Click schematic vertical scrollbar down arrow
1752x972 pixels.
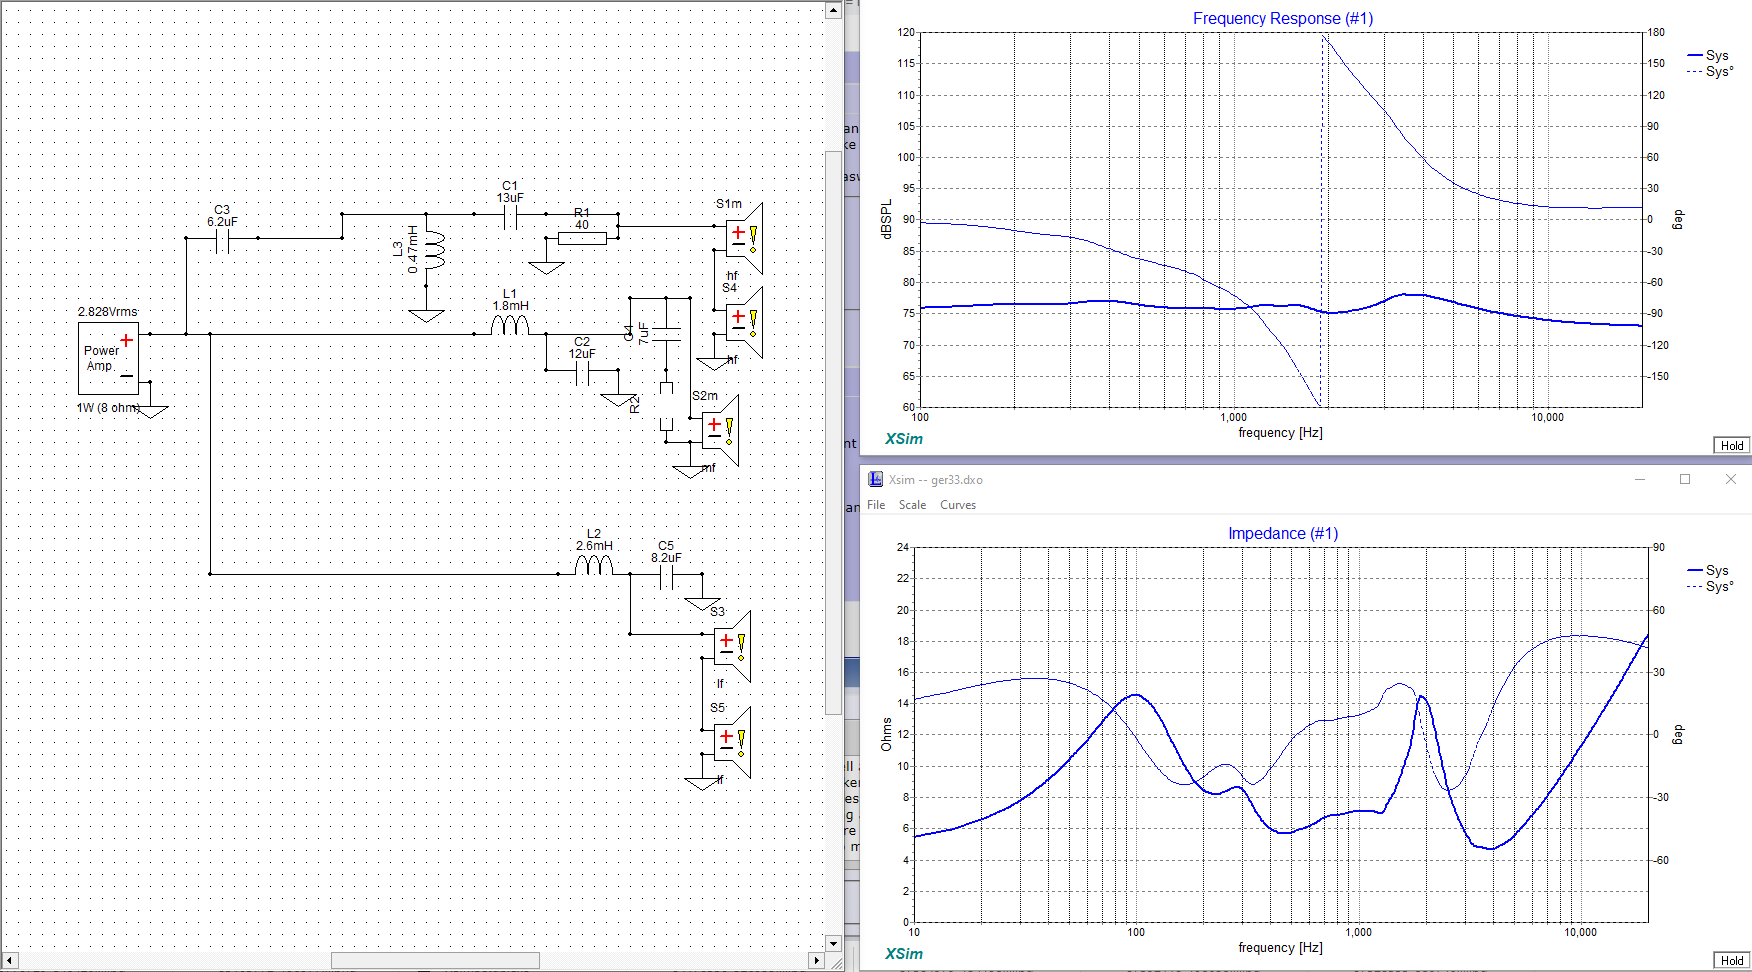point(833,943)
